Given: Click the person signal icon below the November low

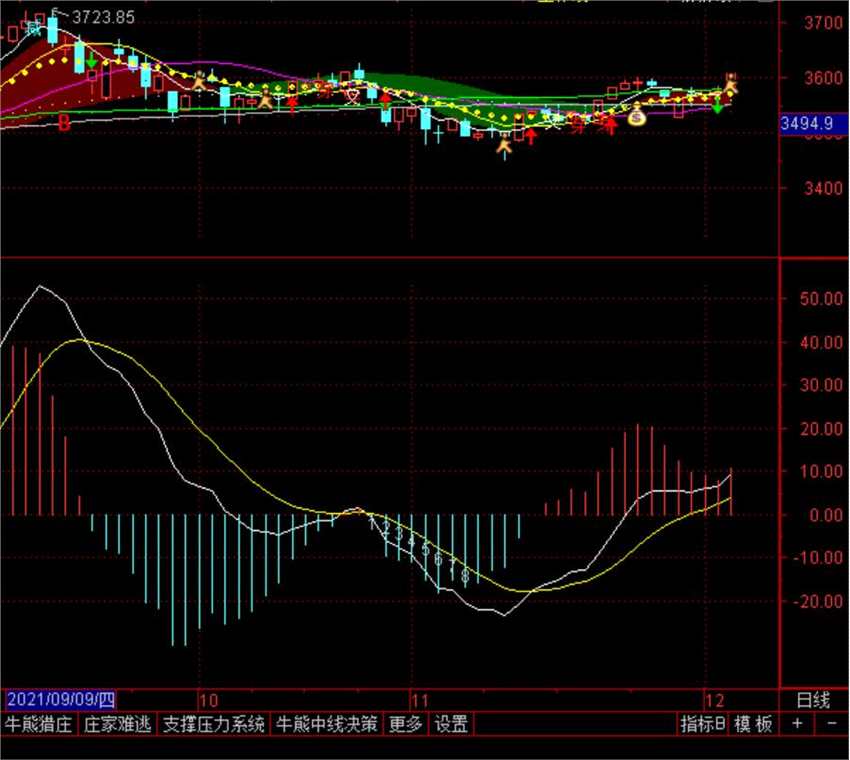Looking at the screenshot, I should (505, 145).
